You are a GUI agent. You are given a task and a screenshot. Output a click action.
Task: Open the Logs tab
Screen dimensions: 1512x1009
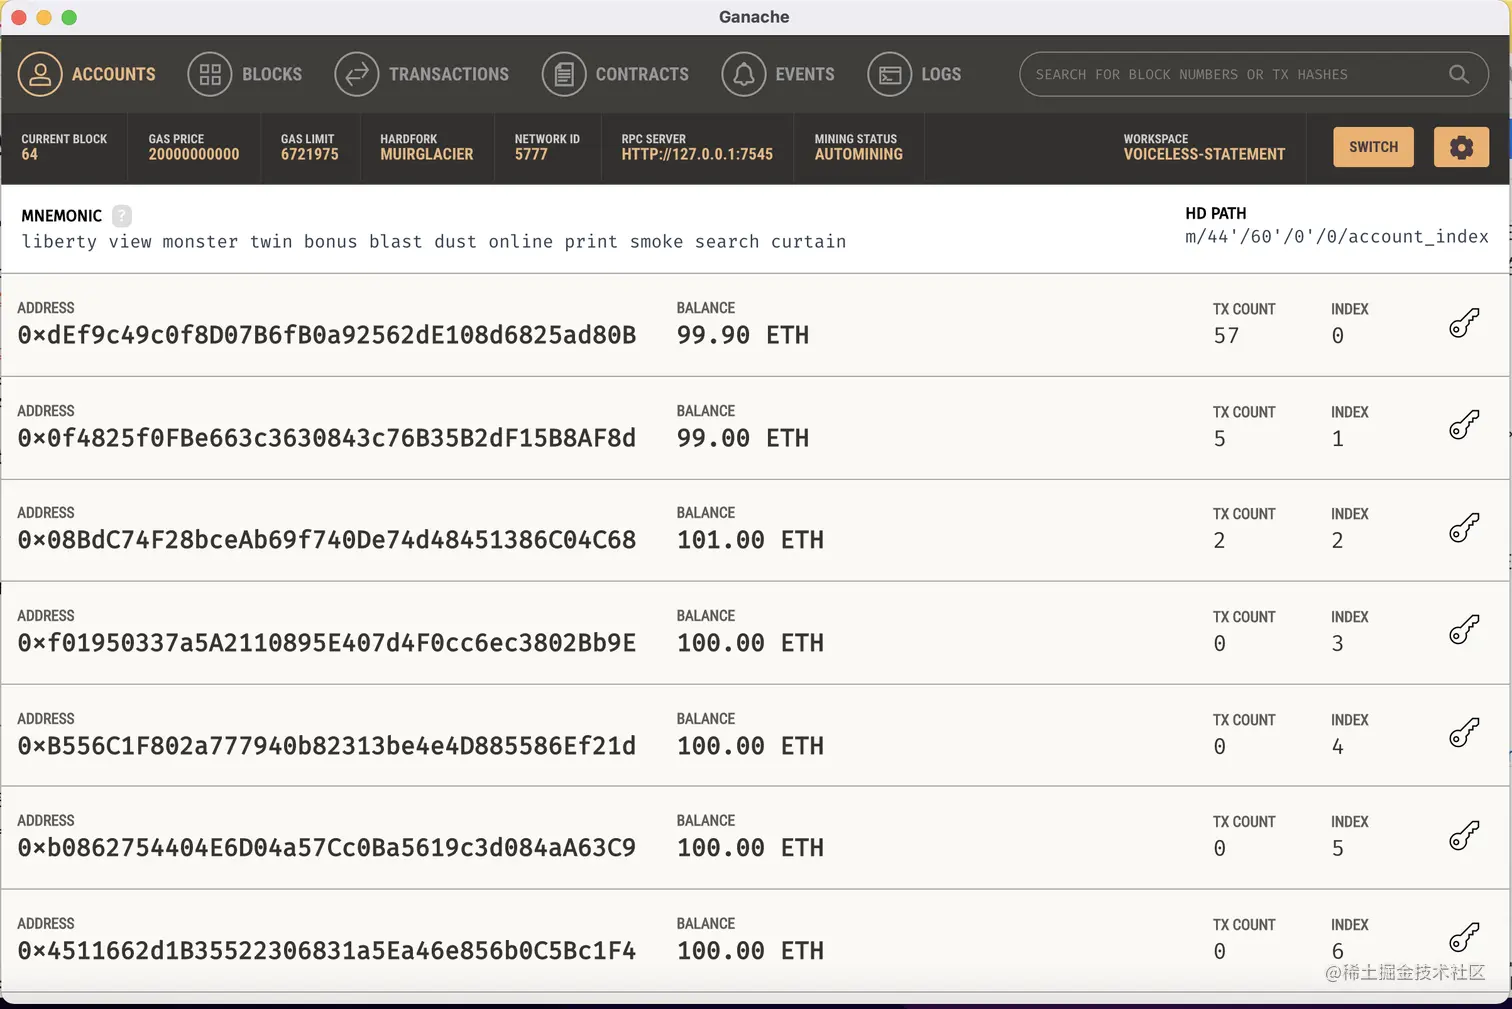point(914,74)
